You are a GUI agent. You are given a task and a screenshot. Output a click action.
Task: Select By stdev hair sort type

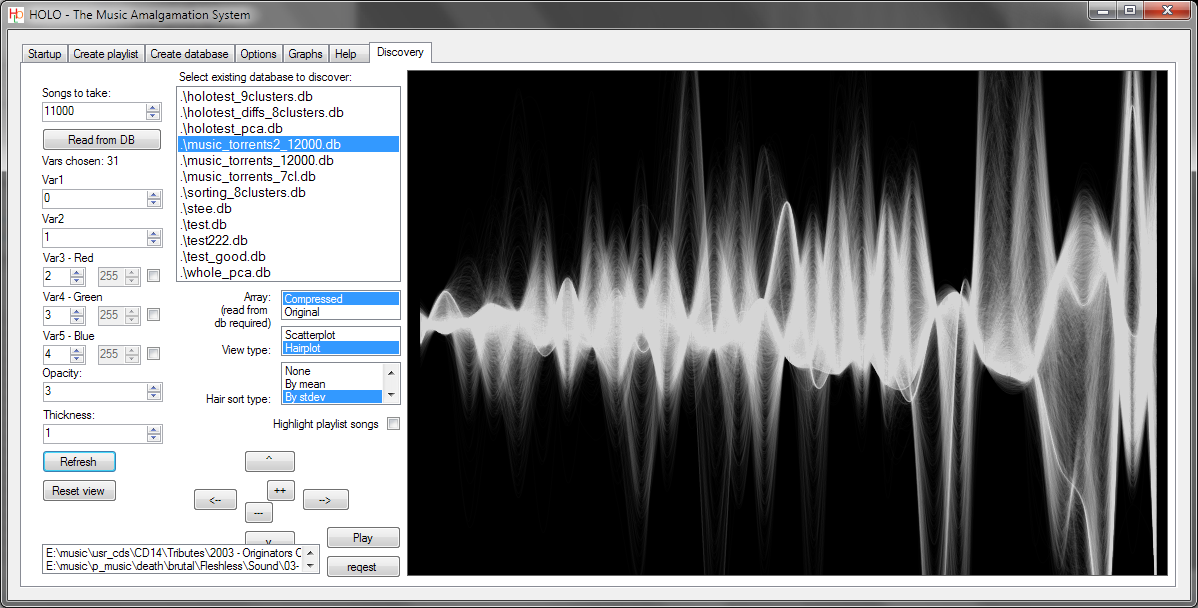click(332, 396)
